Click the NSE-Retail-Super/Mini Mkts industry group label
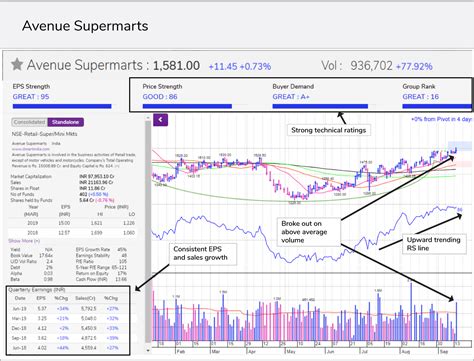474x361 pixels. coord(45,134)
